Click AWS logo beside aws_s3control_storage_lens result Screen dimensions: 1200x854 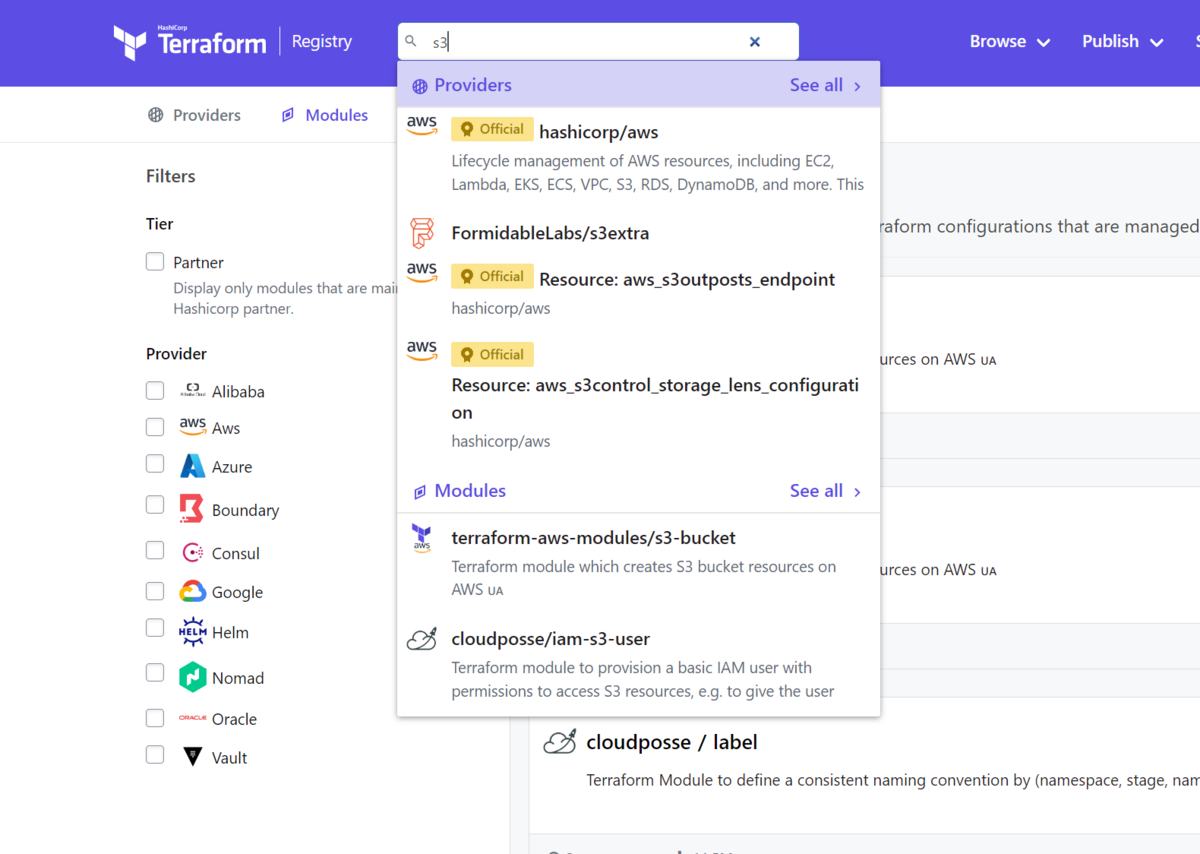pos(422,349)
